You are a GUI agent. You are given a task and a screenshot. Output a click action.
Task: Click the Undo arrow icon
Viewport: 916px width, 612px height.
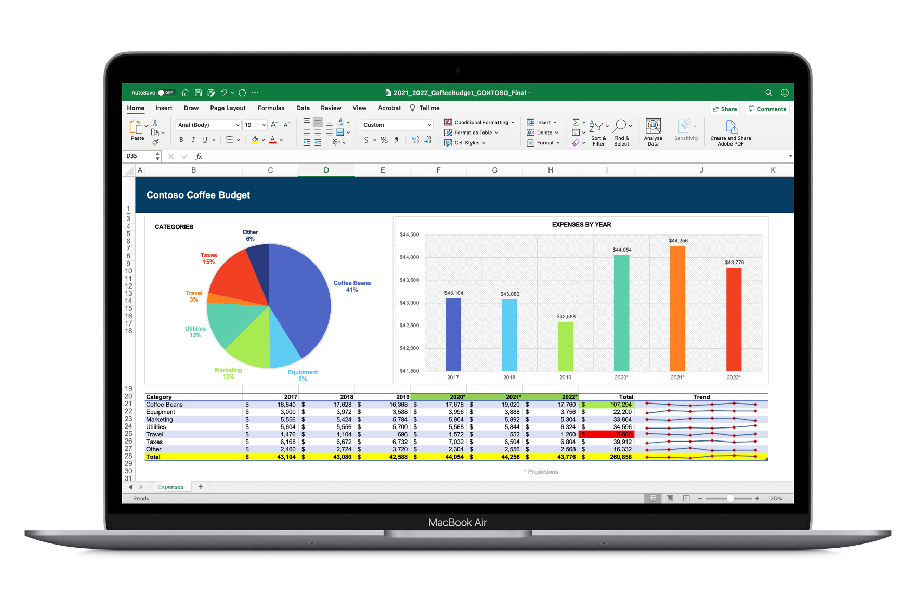[223, 93]
